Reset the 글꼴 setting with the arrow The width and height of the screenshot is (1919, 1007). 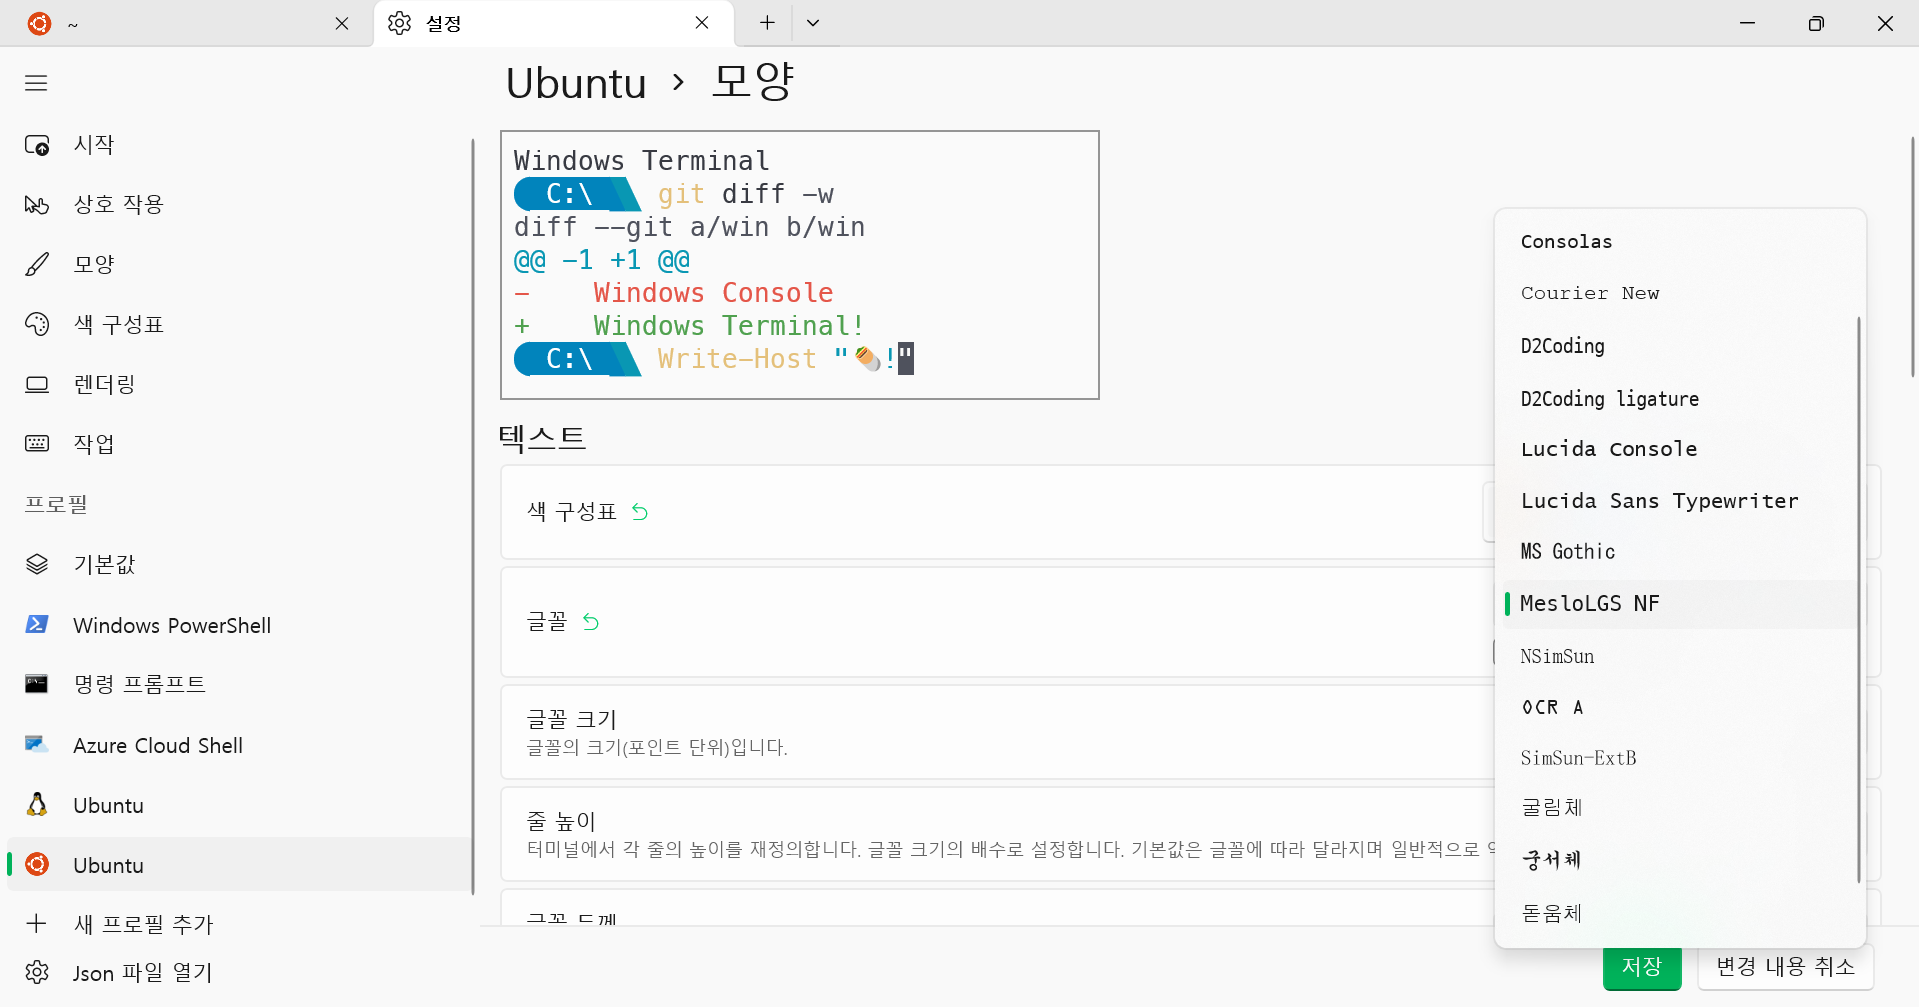591,622
